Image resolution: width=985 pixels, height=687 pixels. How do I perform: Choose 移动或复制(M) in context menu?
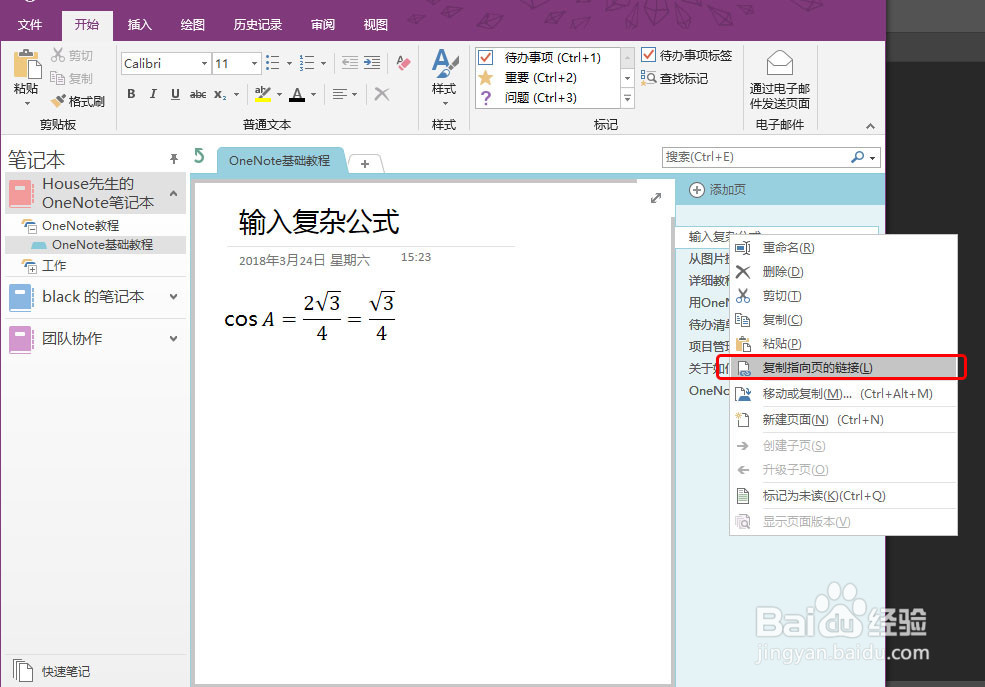(844, 394)
